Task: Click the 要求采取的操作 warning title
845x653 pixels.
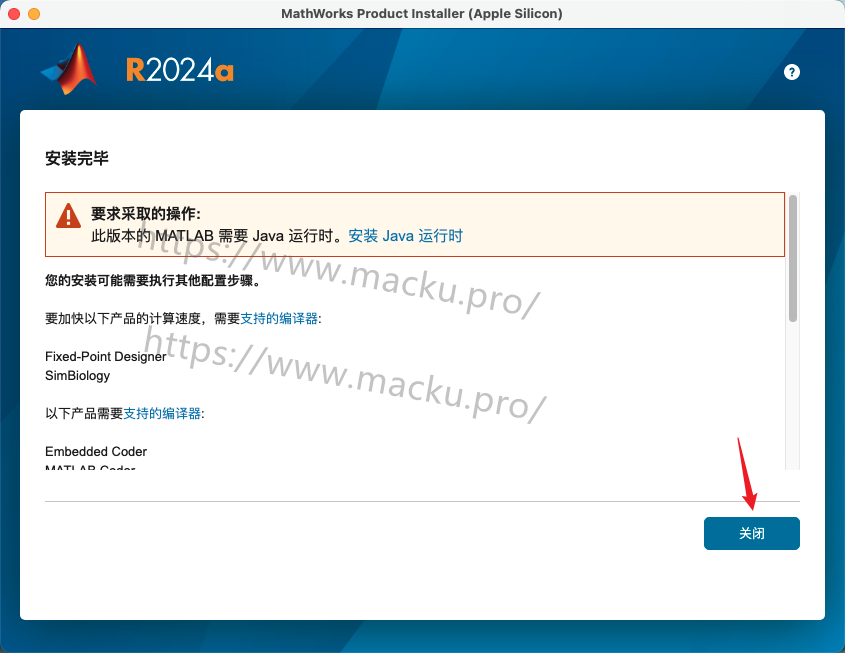Action: tap(146, 214)
